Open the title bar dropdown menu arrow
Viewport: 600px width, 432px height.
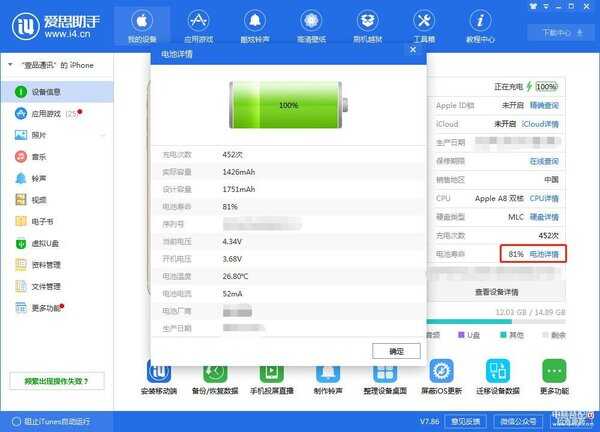pyautogui.click(x=546, y=6)
